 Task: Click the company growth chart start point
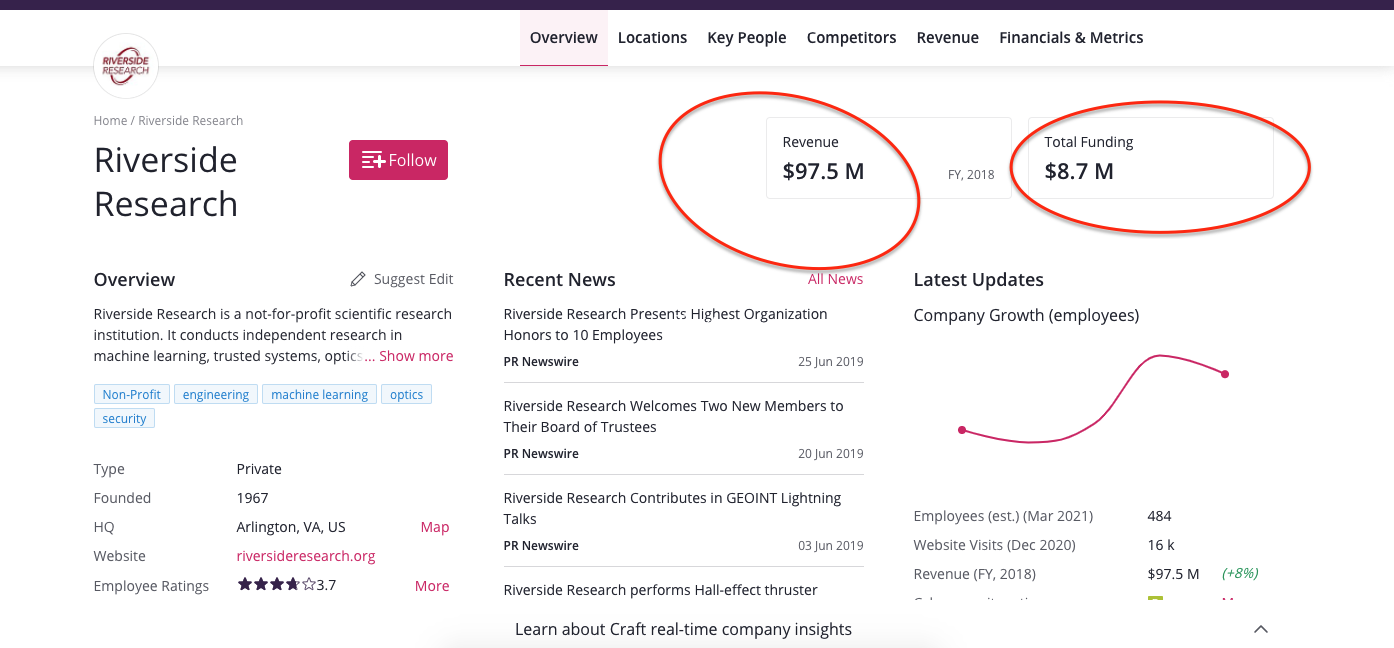(x=962, y=430)
